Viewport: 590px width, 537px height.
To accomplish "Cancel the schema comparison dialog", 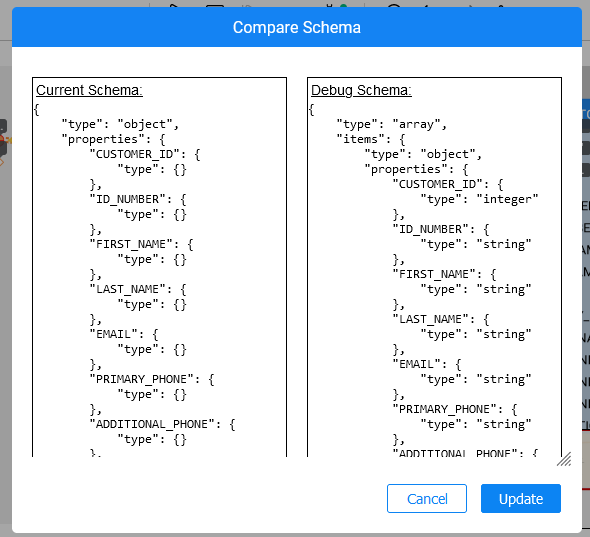I will click(427, 499).
